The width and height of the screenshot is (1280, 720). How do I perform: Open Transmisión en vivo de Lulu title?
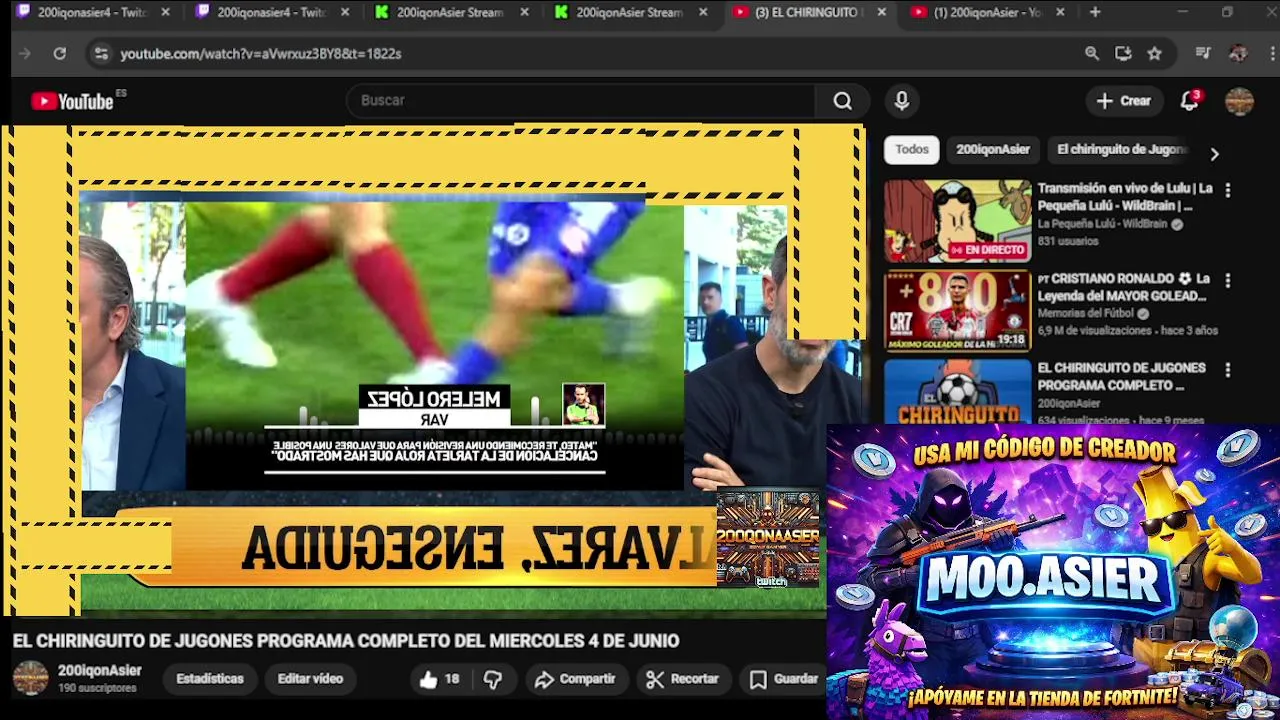[x=1125, y=197]
